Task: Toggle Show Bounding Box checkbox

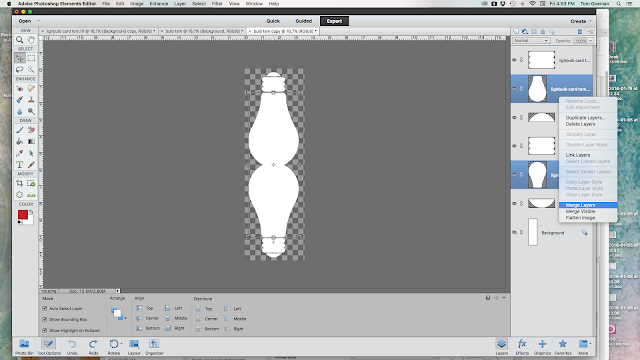Action: pos(44,320)
